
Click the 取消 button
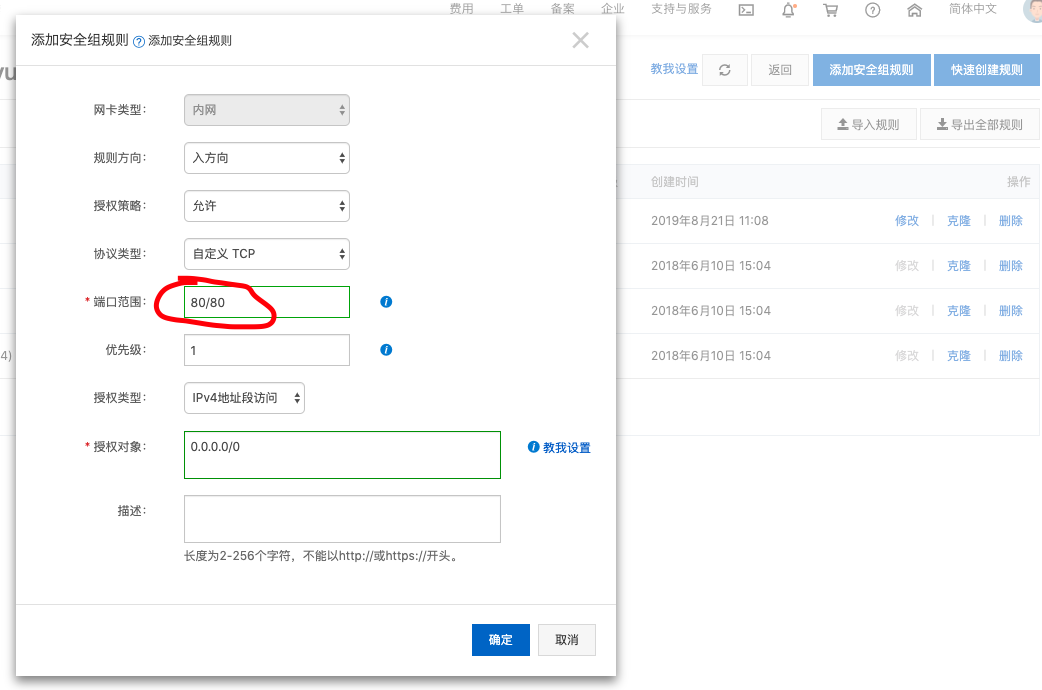point(566,640)
